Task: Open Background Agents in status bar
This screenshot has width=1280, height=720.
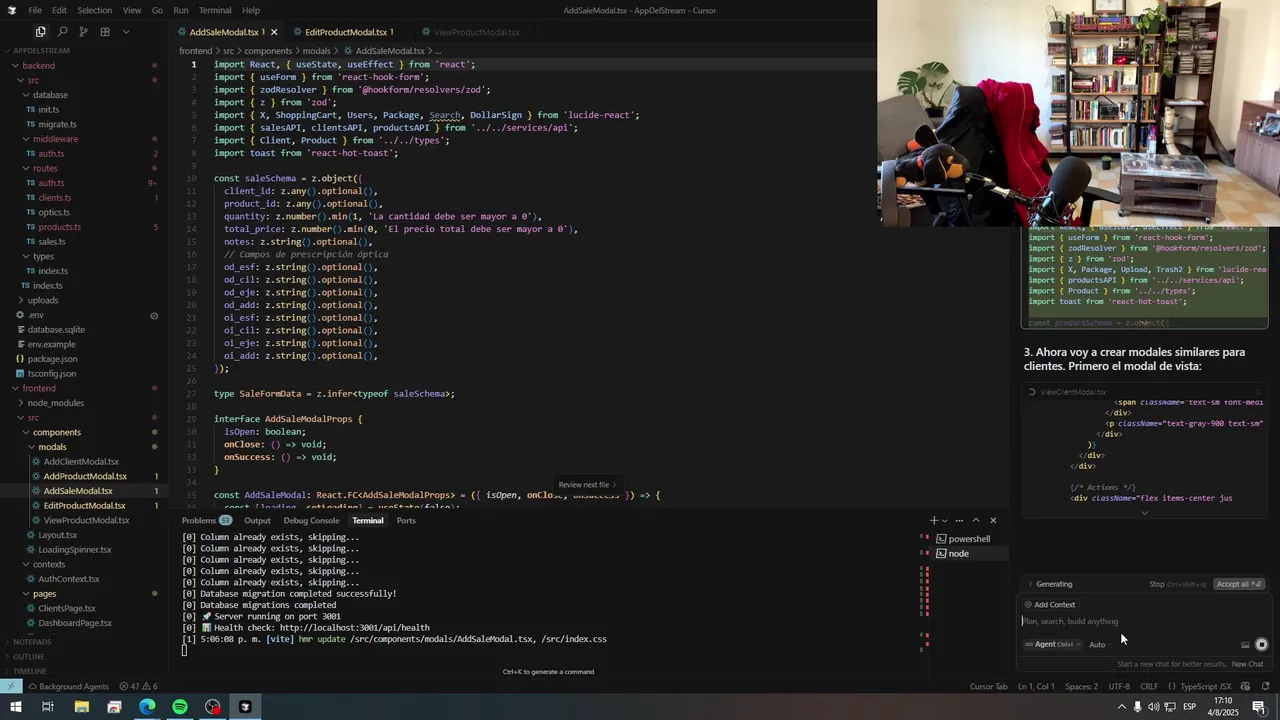Action: click(x=69, y=687)
